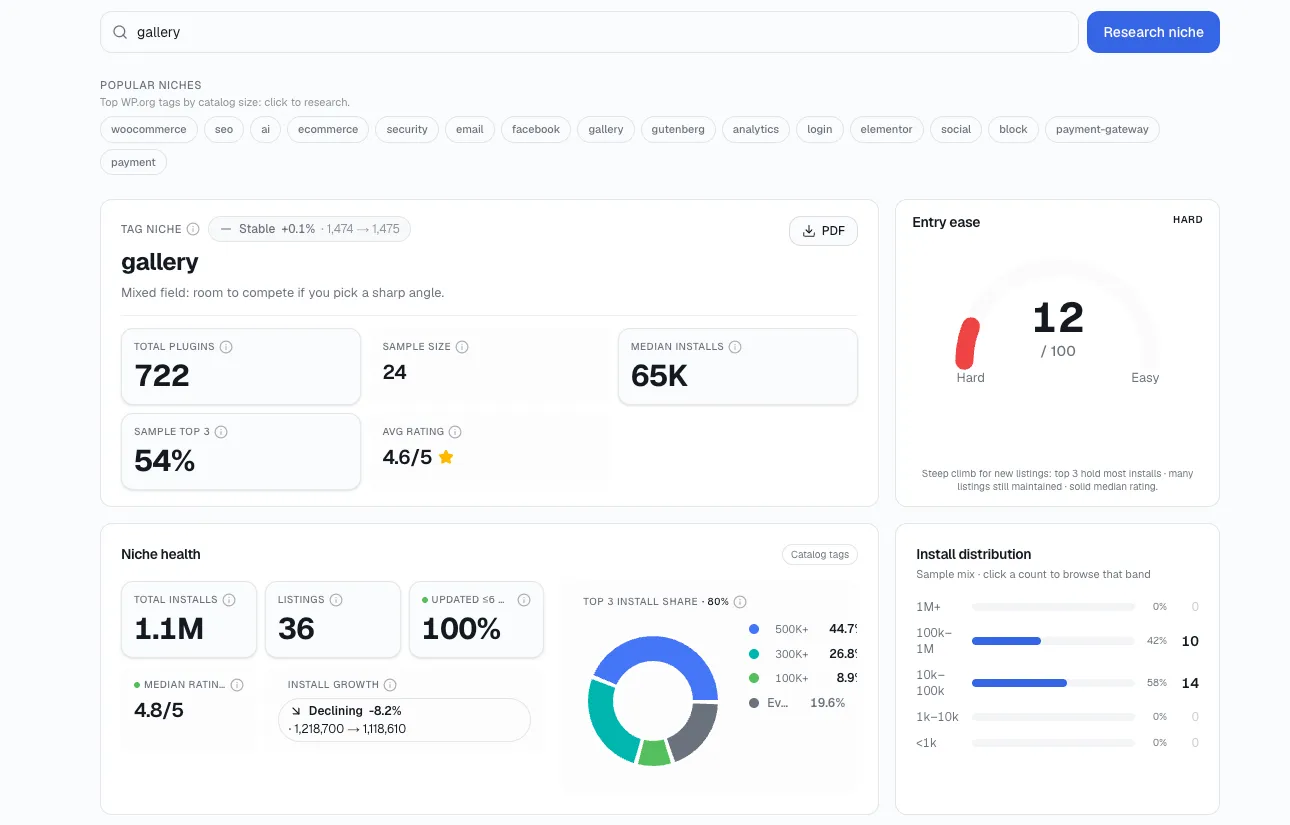Focus the niche search input field

pyautogui.click(x=589, y=32)
